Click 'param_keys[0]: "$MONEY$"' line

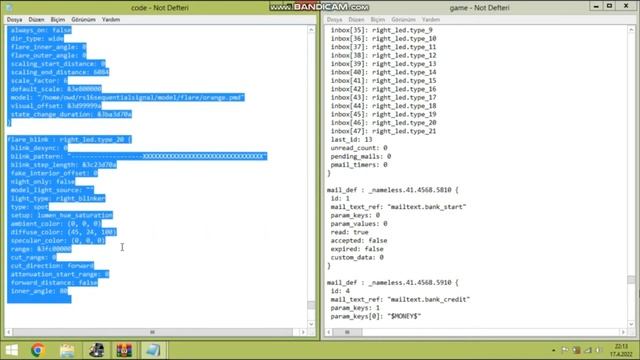[376, 316]
